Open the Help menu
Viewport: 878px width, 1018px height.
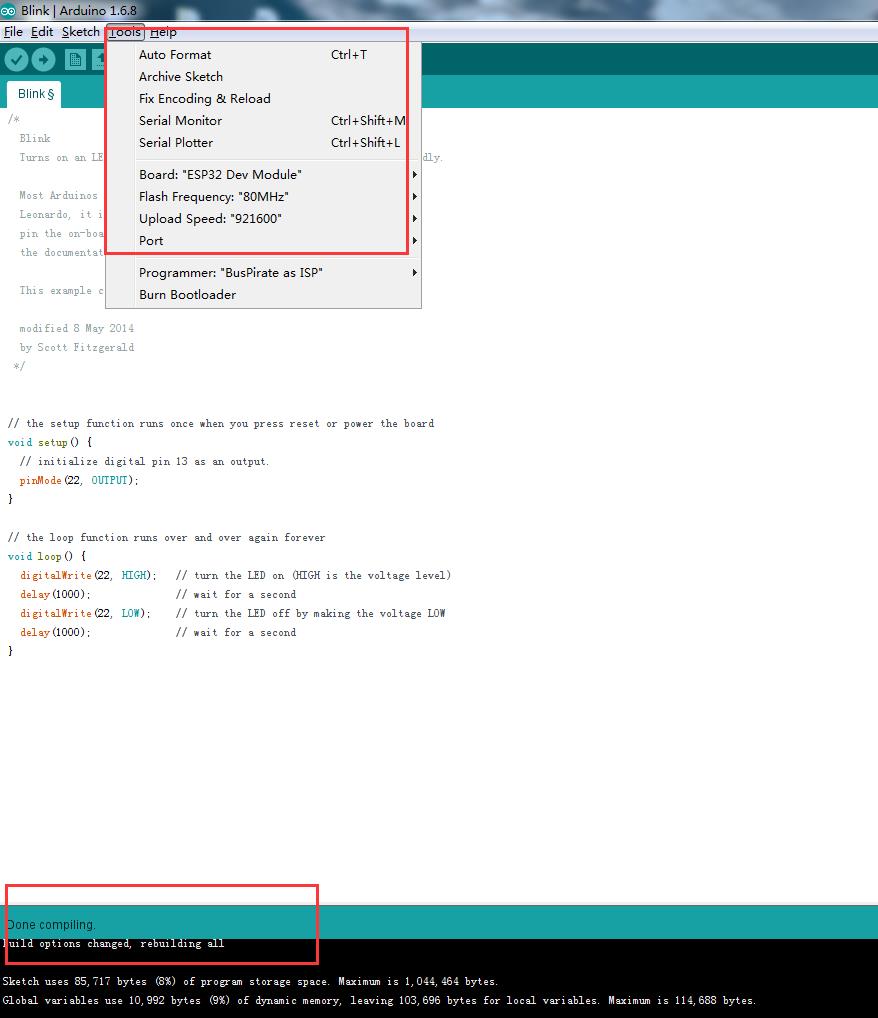click(163, 32)
